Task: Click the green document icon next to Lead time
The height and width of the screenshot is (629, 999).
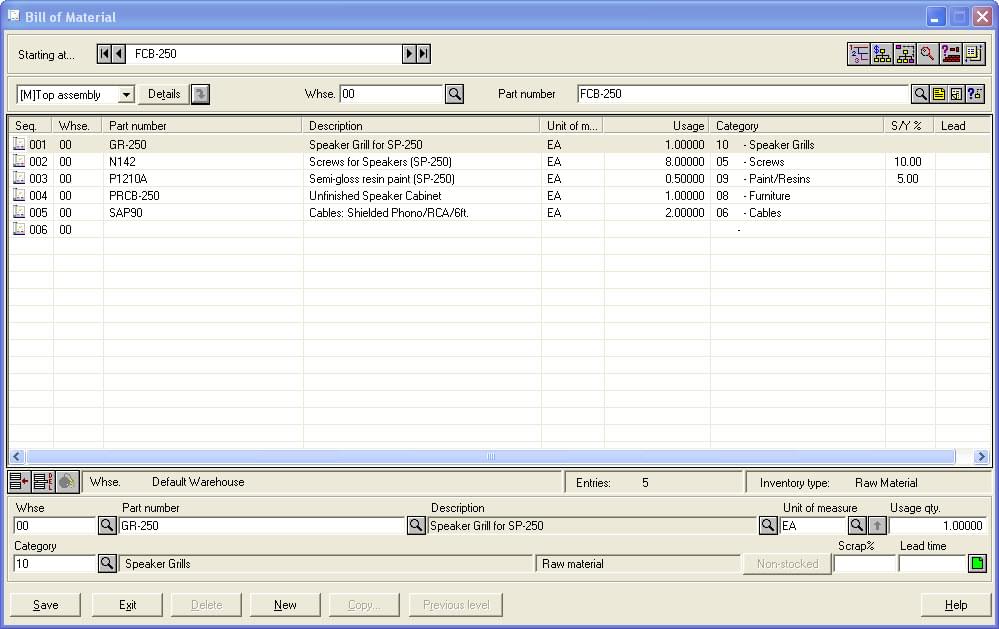Action: (x=977, y=564)
